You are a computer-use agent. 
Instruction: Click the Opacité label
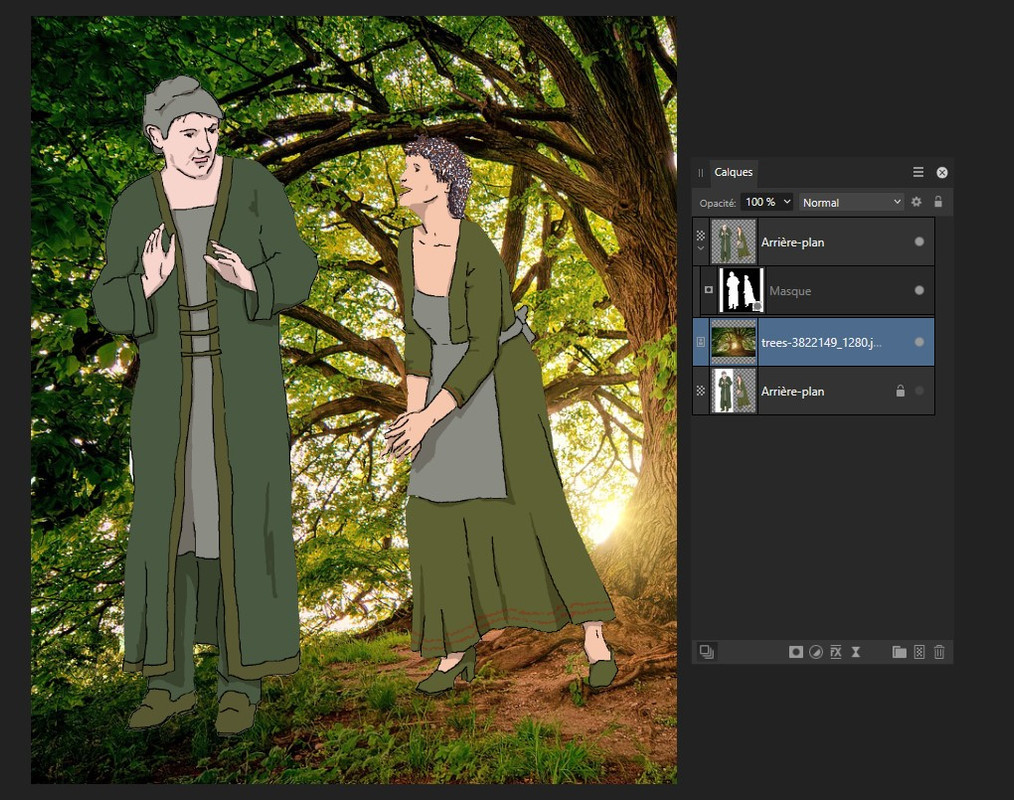pyautogui.click(x=717, y=203)
